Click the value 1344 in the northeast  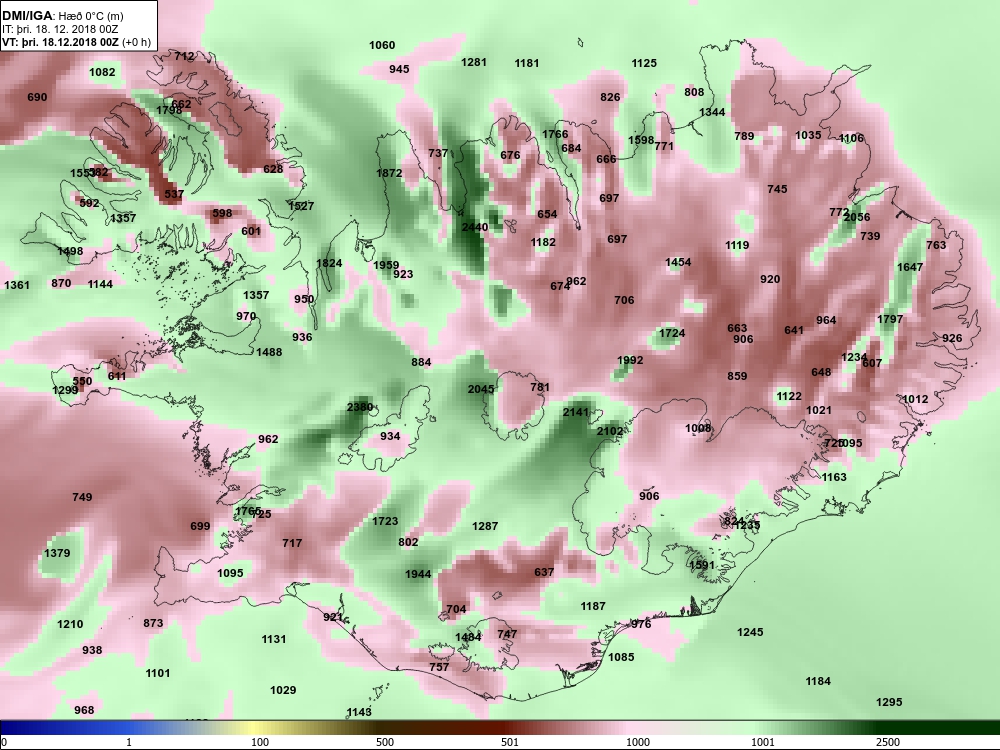point(712,112)
